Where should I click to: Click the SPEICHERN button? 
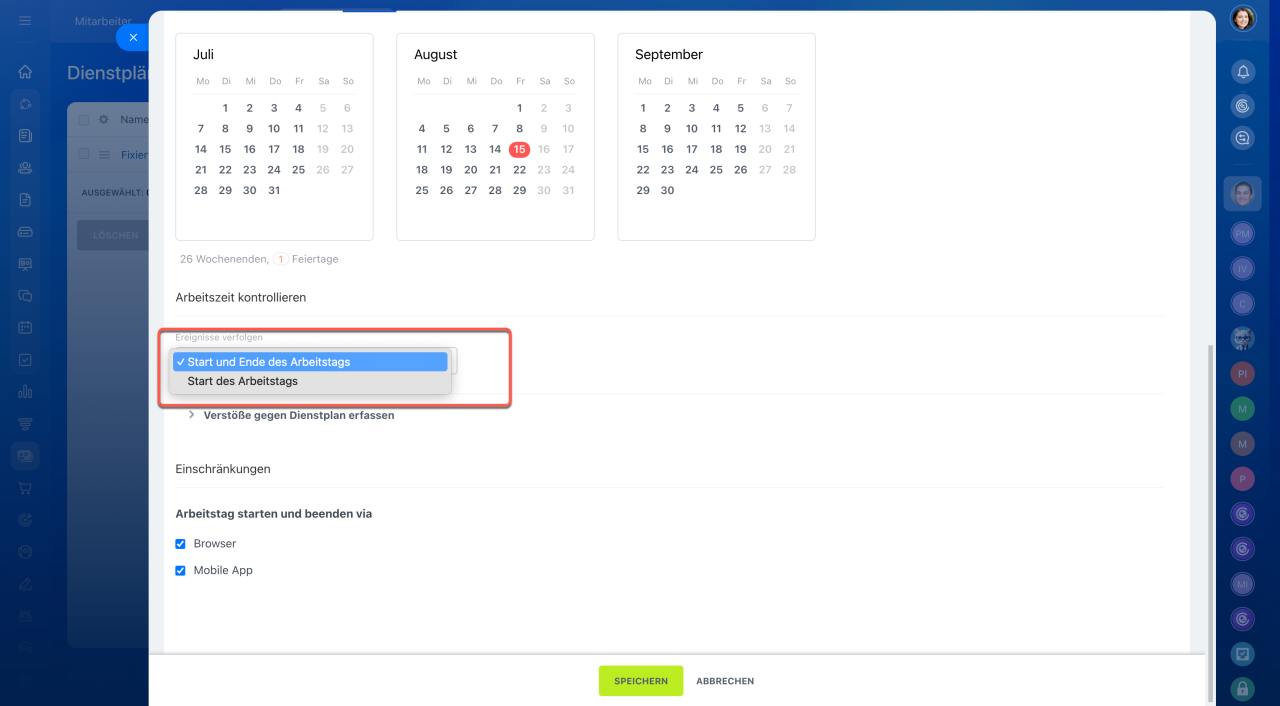(641, 681)
